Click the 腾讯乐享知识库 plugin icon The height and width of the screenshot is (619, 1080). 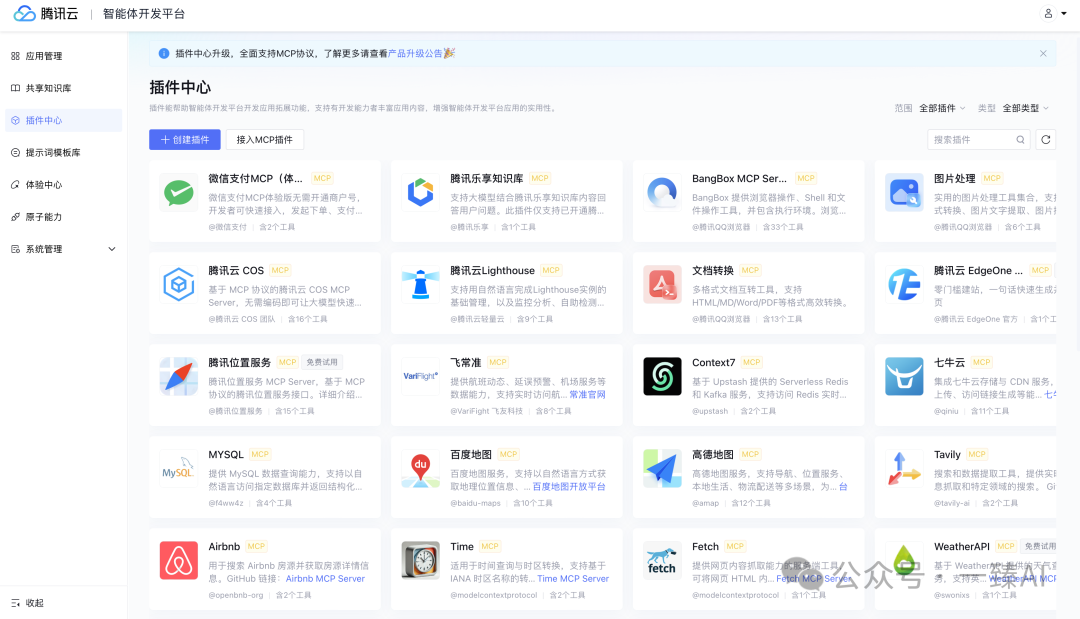click(x=420, y=193)
